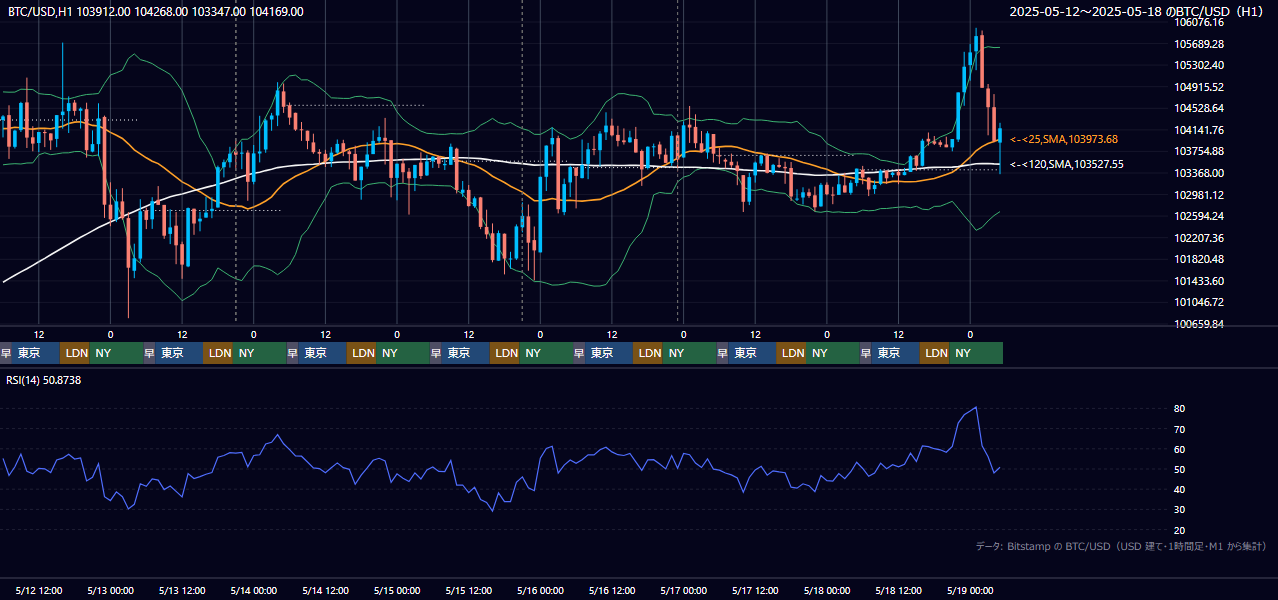Click the 5/17 00:00 time label
This screenshot has width=1278, height=600.
pos(684,590)
